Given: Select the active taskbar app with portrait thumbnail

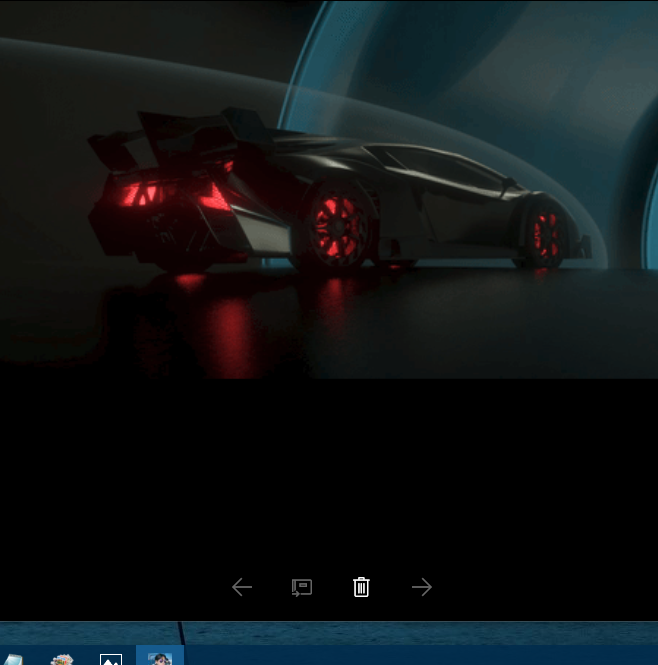Looking at the screenshot, I should (160, 656).
